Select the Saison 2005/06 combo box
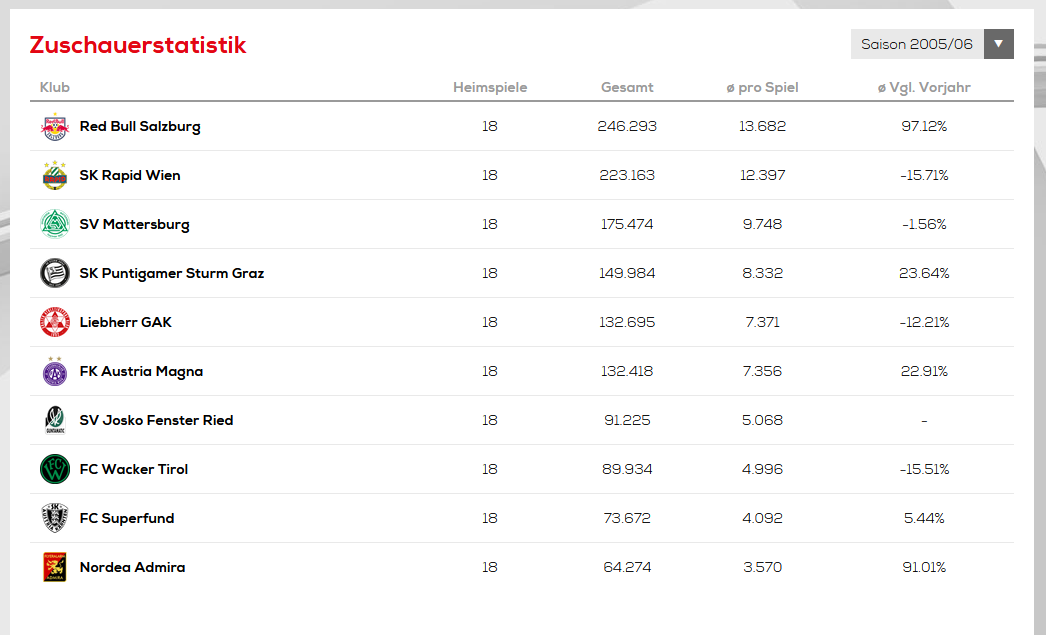This screenshot has width=1046, height=635. (x=932, y=44)
